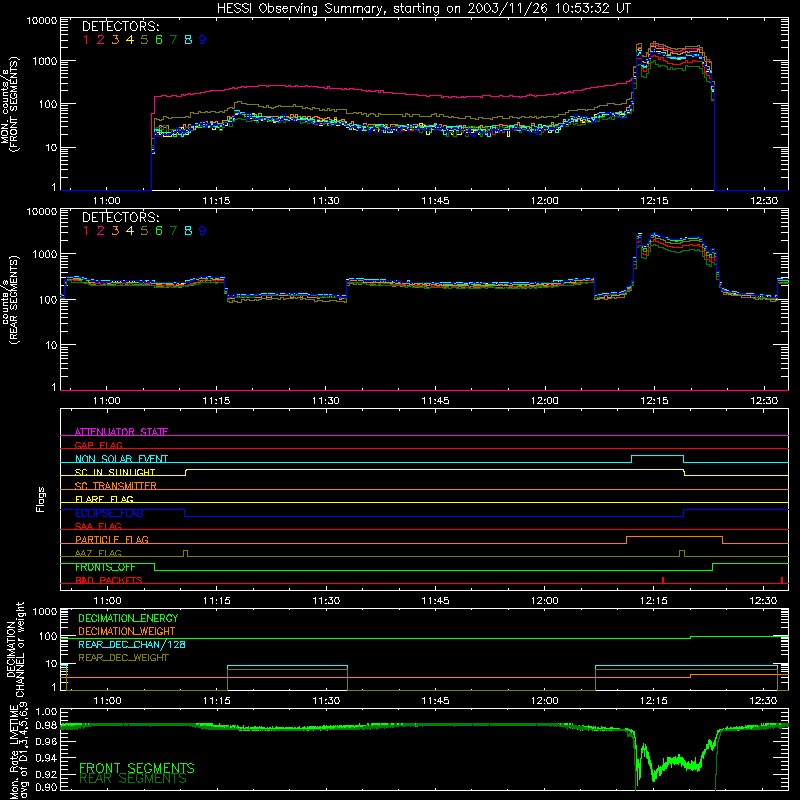Click the REAR_DEC_CHAN/128 legend label
This screenshot has width=800, height=800.
132,644
